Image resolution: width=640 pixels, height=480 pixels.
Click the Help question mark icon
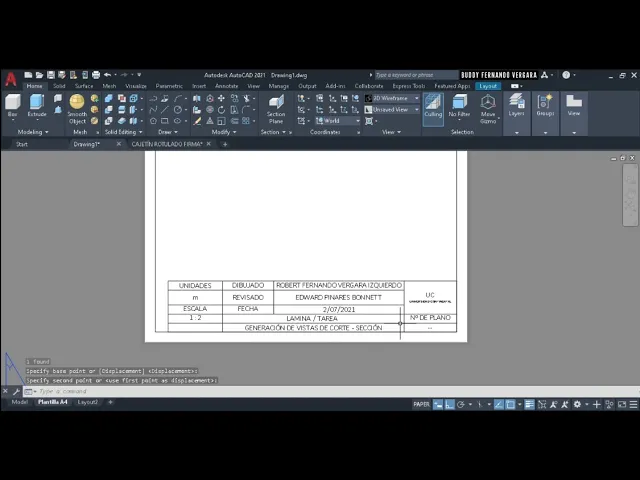[x=566, y=75]
